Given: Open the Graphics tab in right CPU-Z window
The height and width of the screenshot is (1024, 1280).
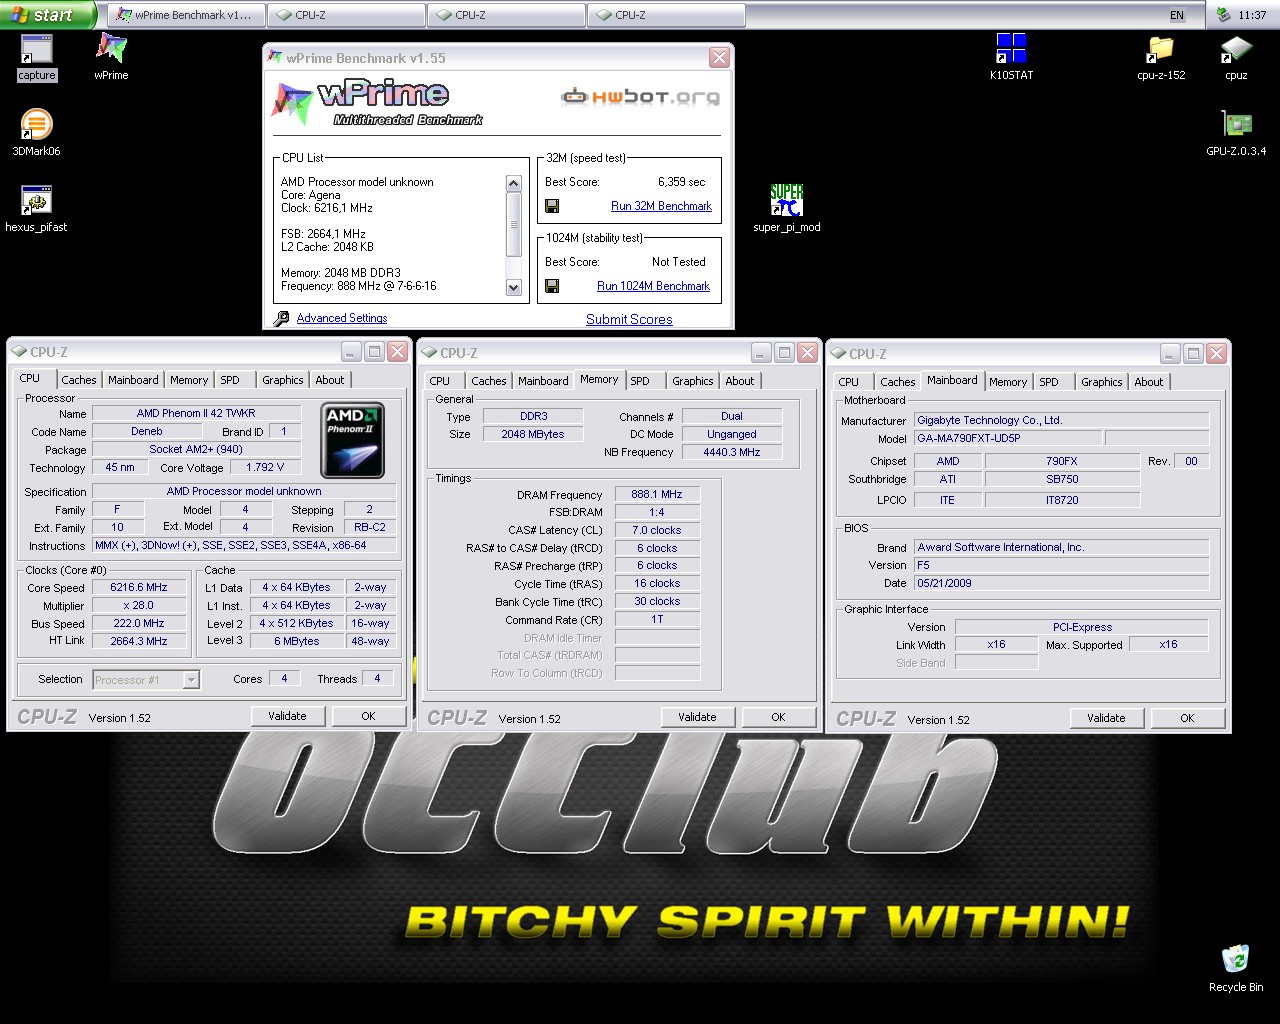Looking at the screenshot, I should (1102, 382).
